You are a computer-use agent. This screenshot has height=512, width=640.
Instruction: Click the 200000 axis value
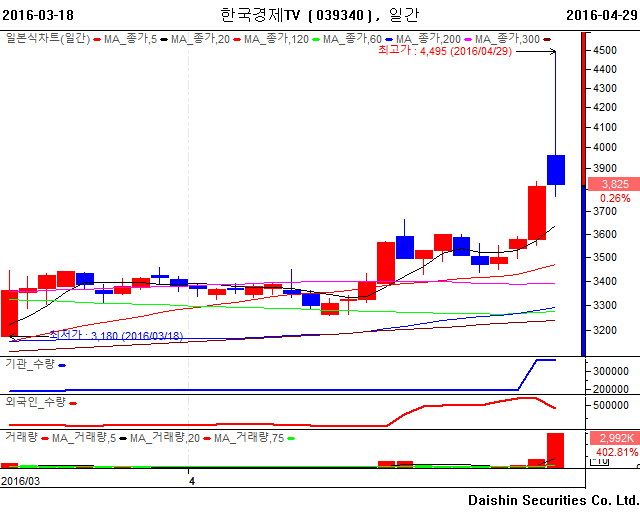(611, 389)
